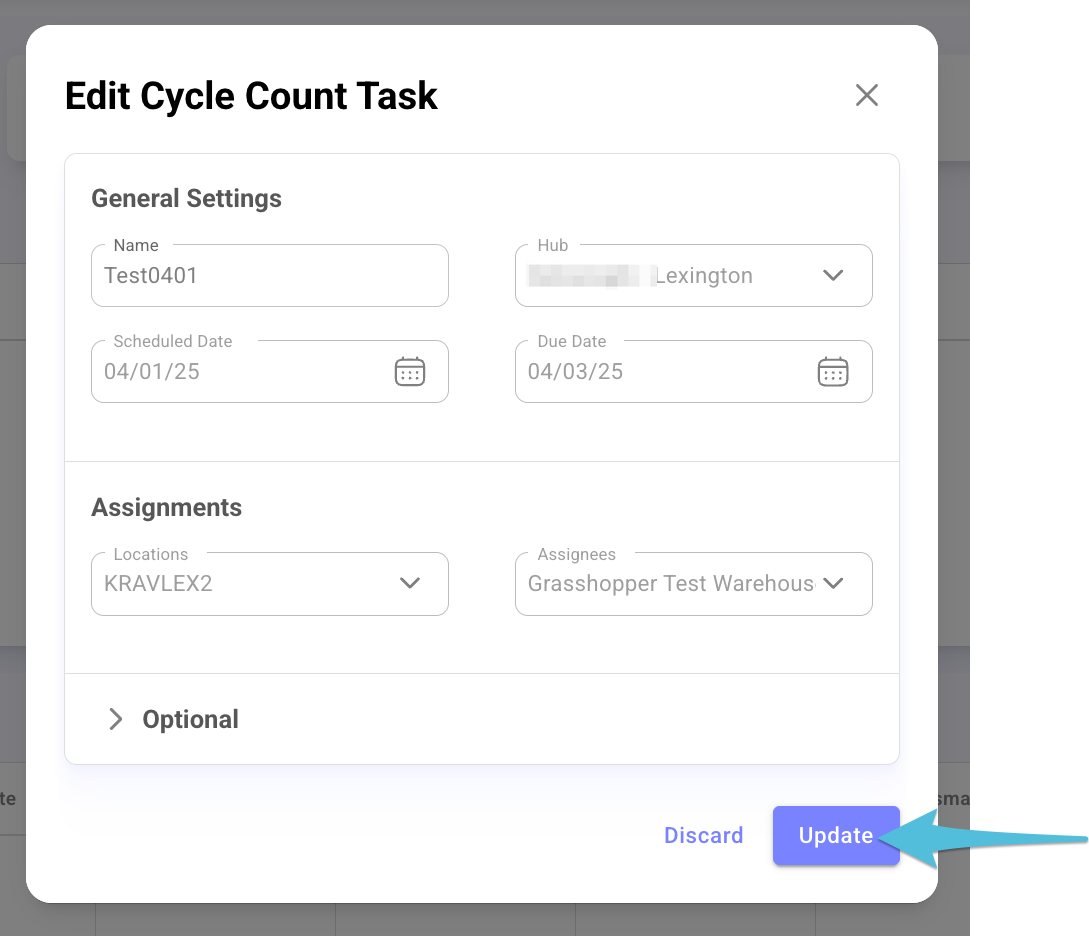The image size is (1089, 936).
Task: Click the Update button
Action: click(x=836, y=835)
